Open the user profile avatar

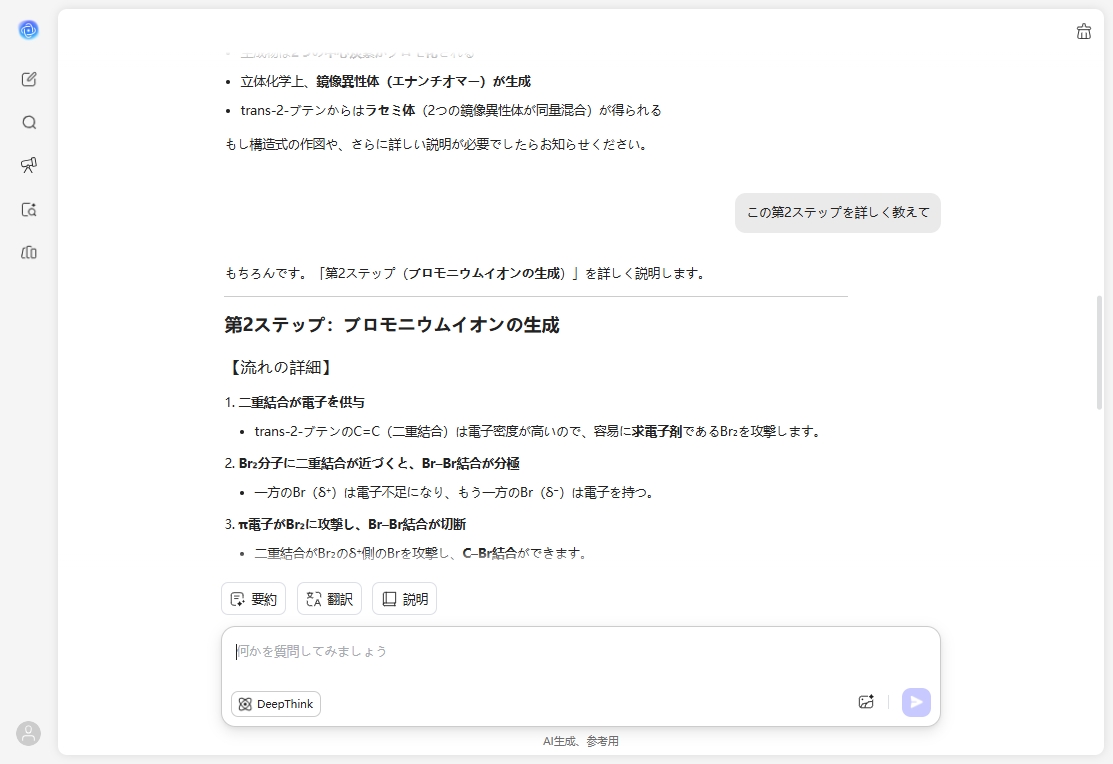click(28, 733)
